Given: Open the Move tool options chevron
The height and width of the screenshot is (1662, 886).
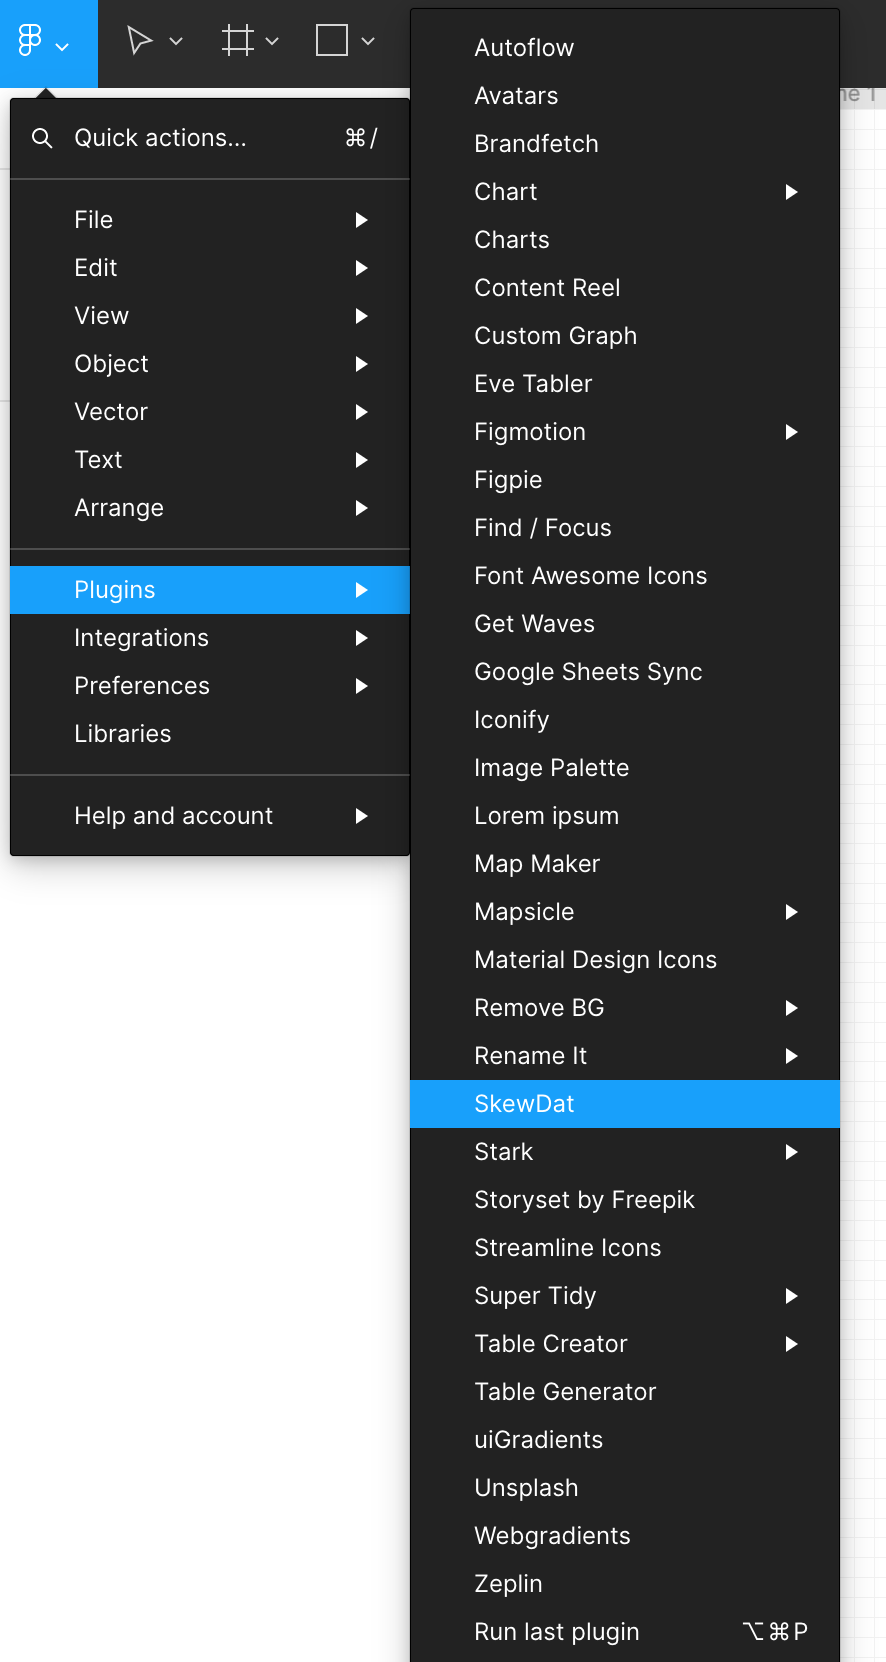Looking at the screenshot, I should (176, 42).
